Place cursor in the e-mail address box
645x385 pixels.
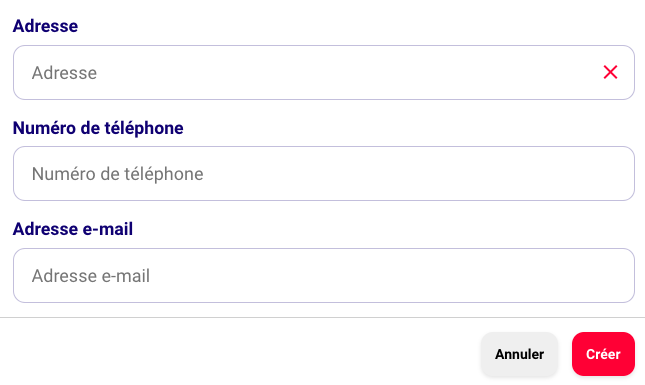[x=324, y=276]
